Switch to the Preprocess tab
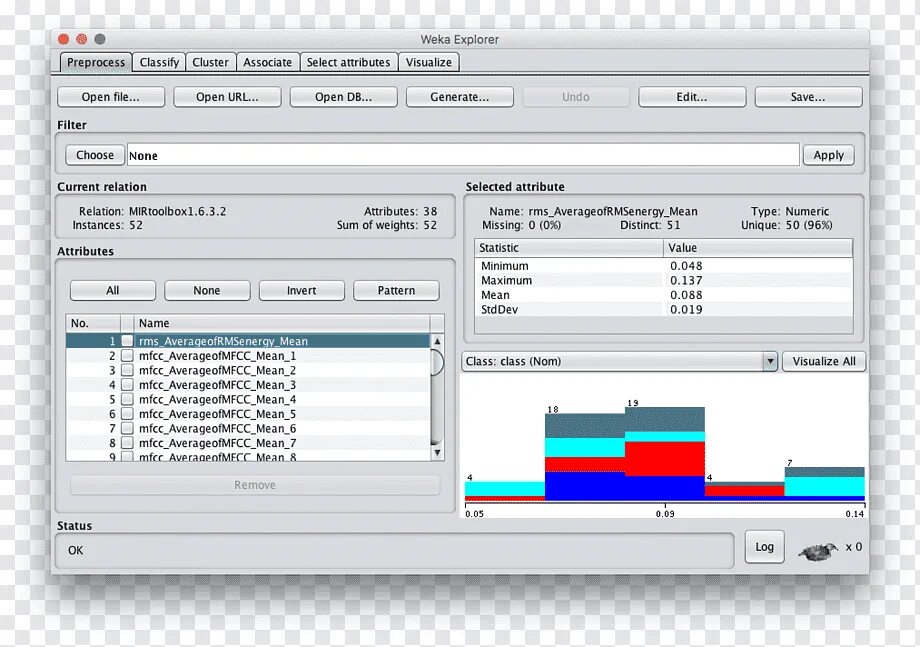The width and height of the screenshot is (920, 647). 96,62
